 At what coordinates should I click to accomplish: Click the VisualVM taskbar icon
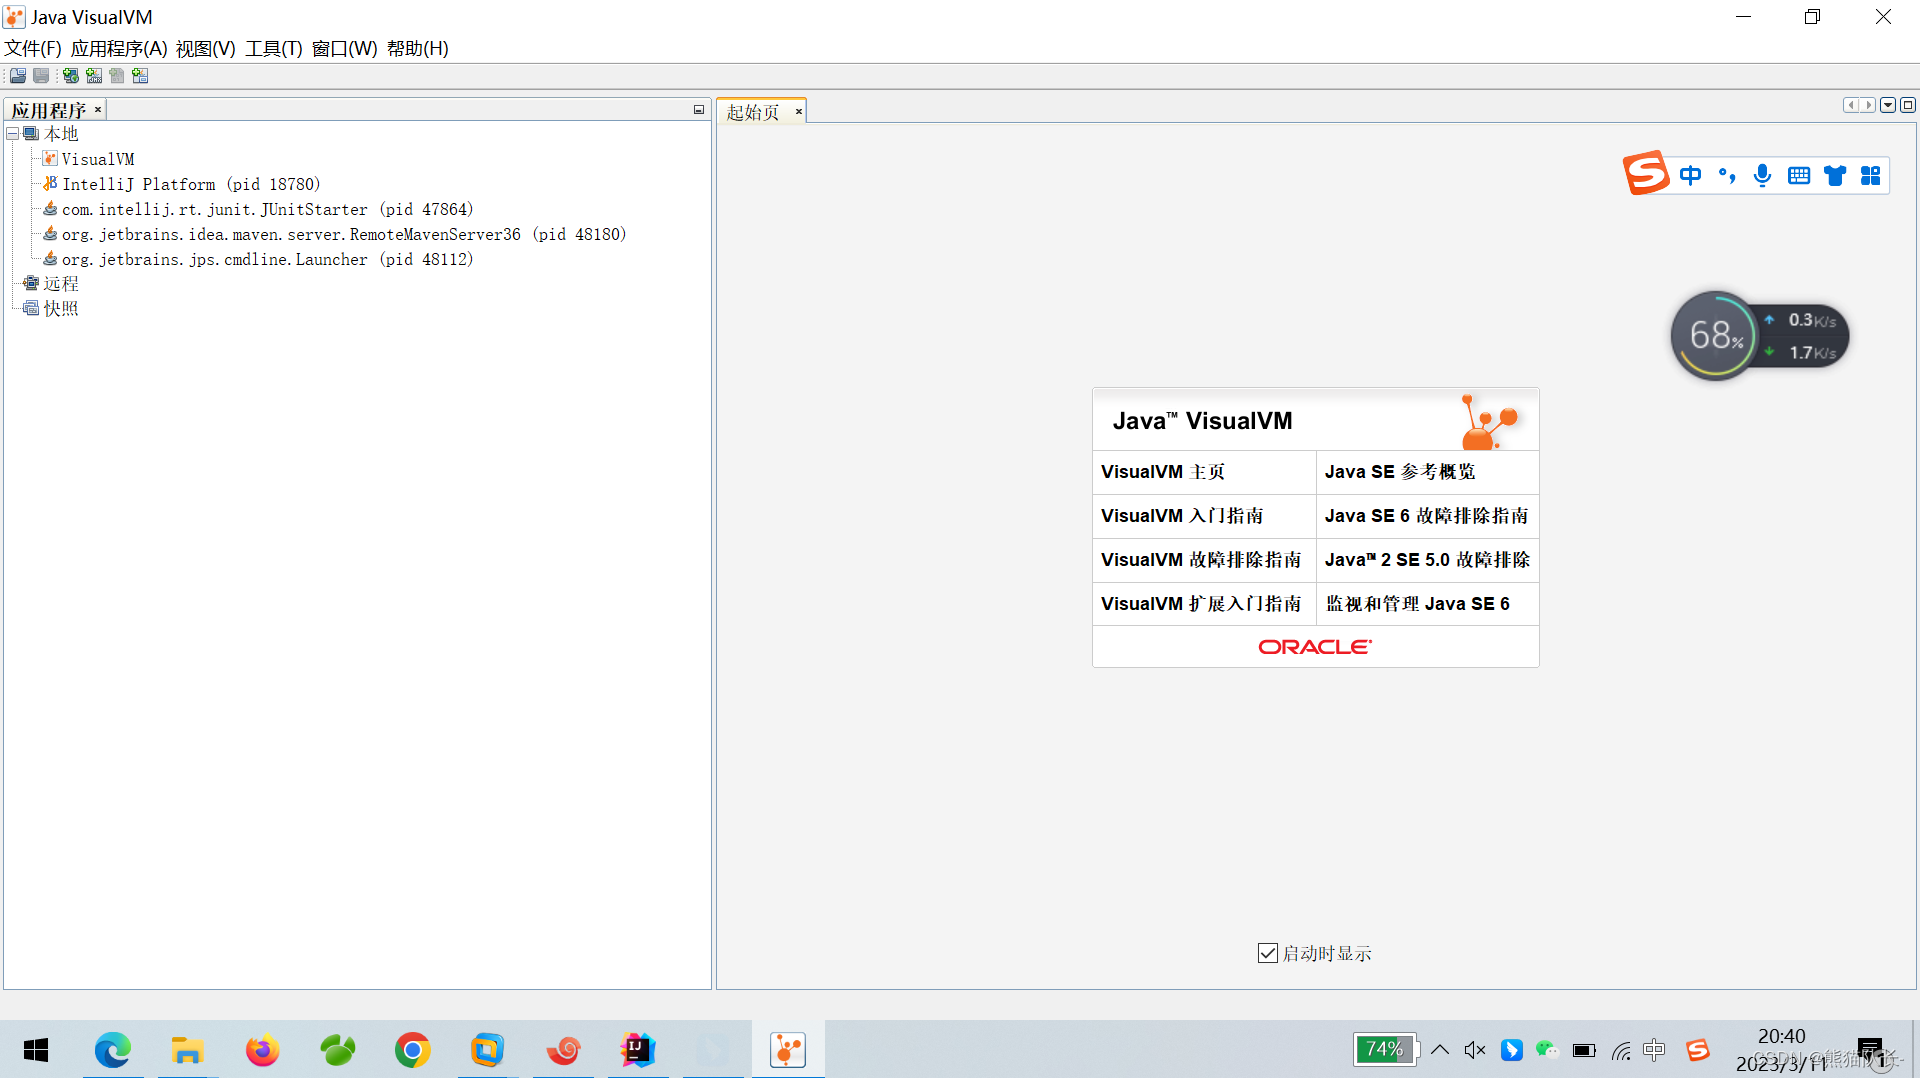(788, 1050)
